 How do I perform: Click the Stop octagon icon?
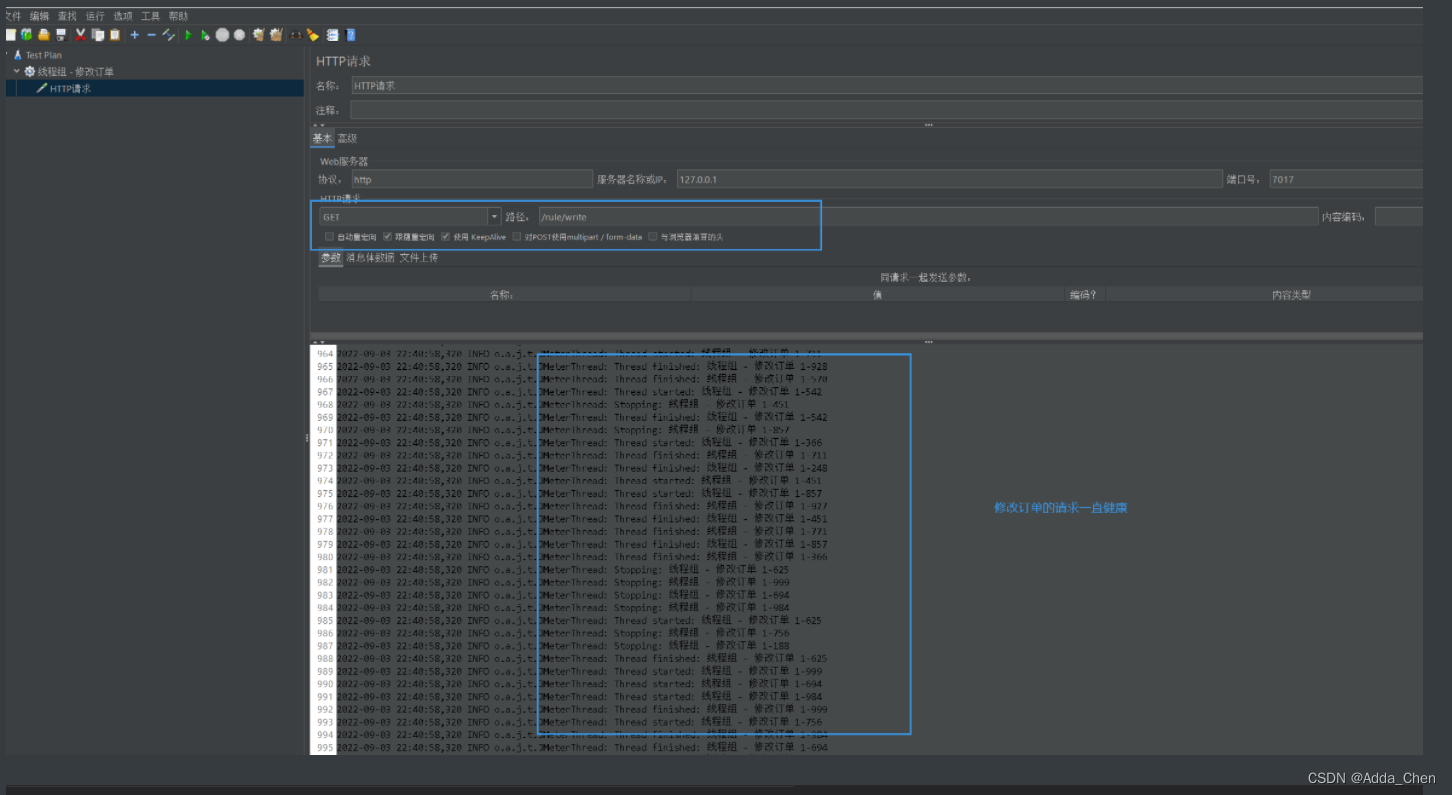(x=222, y=35)
